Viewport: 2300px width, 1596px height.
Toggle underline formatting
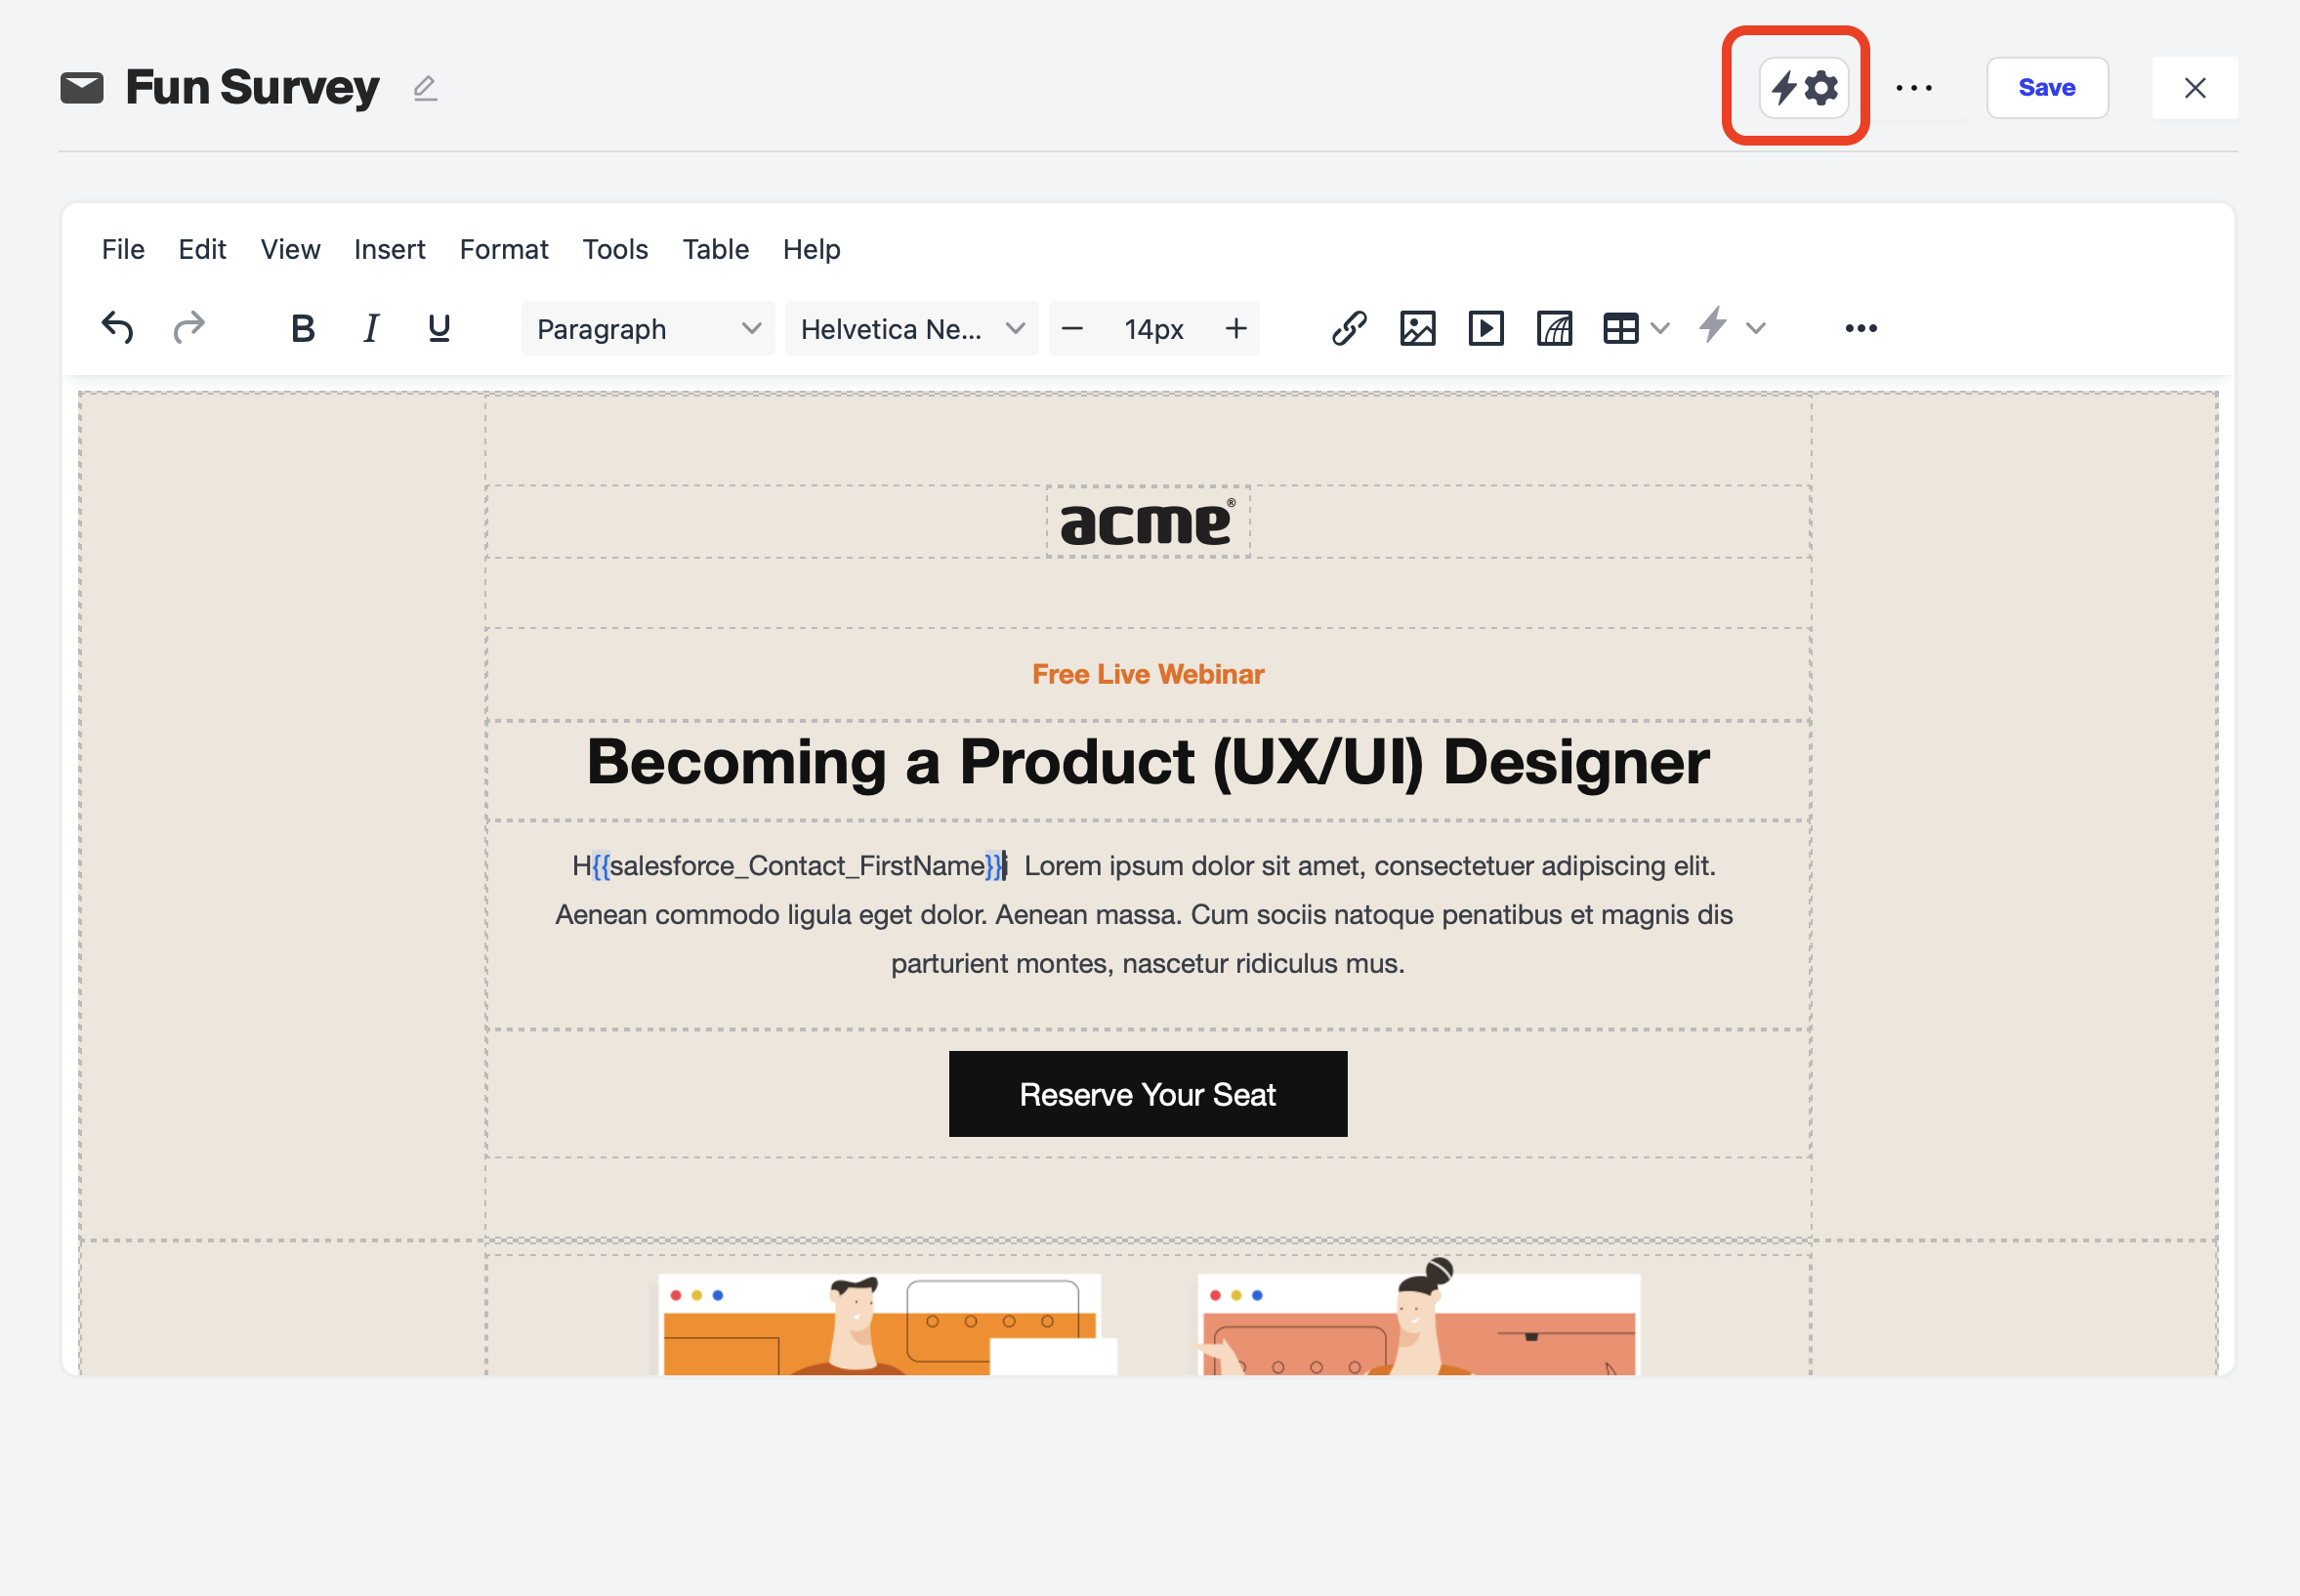point(439,328)
